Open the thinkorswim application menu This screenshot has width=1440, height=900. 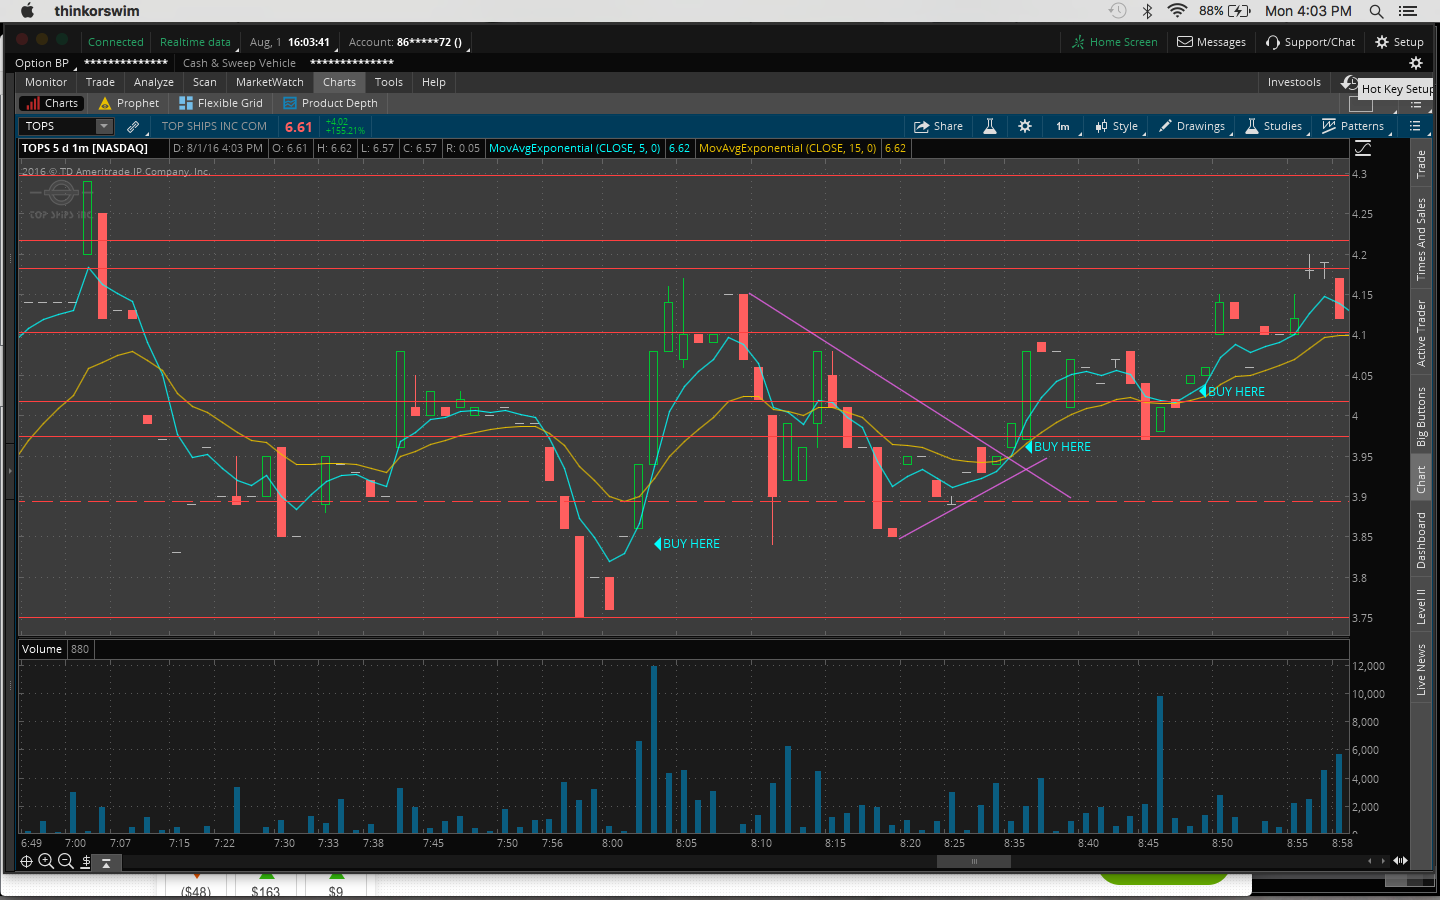point(97,11)
